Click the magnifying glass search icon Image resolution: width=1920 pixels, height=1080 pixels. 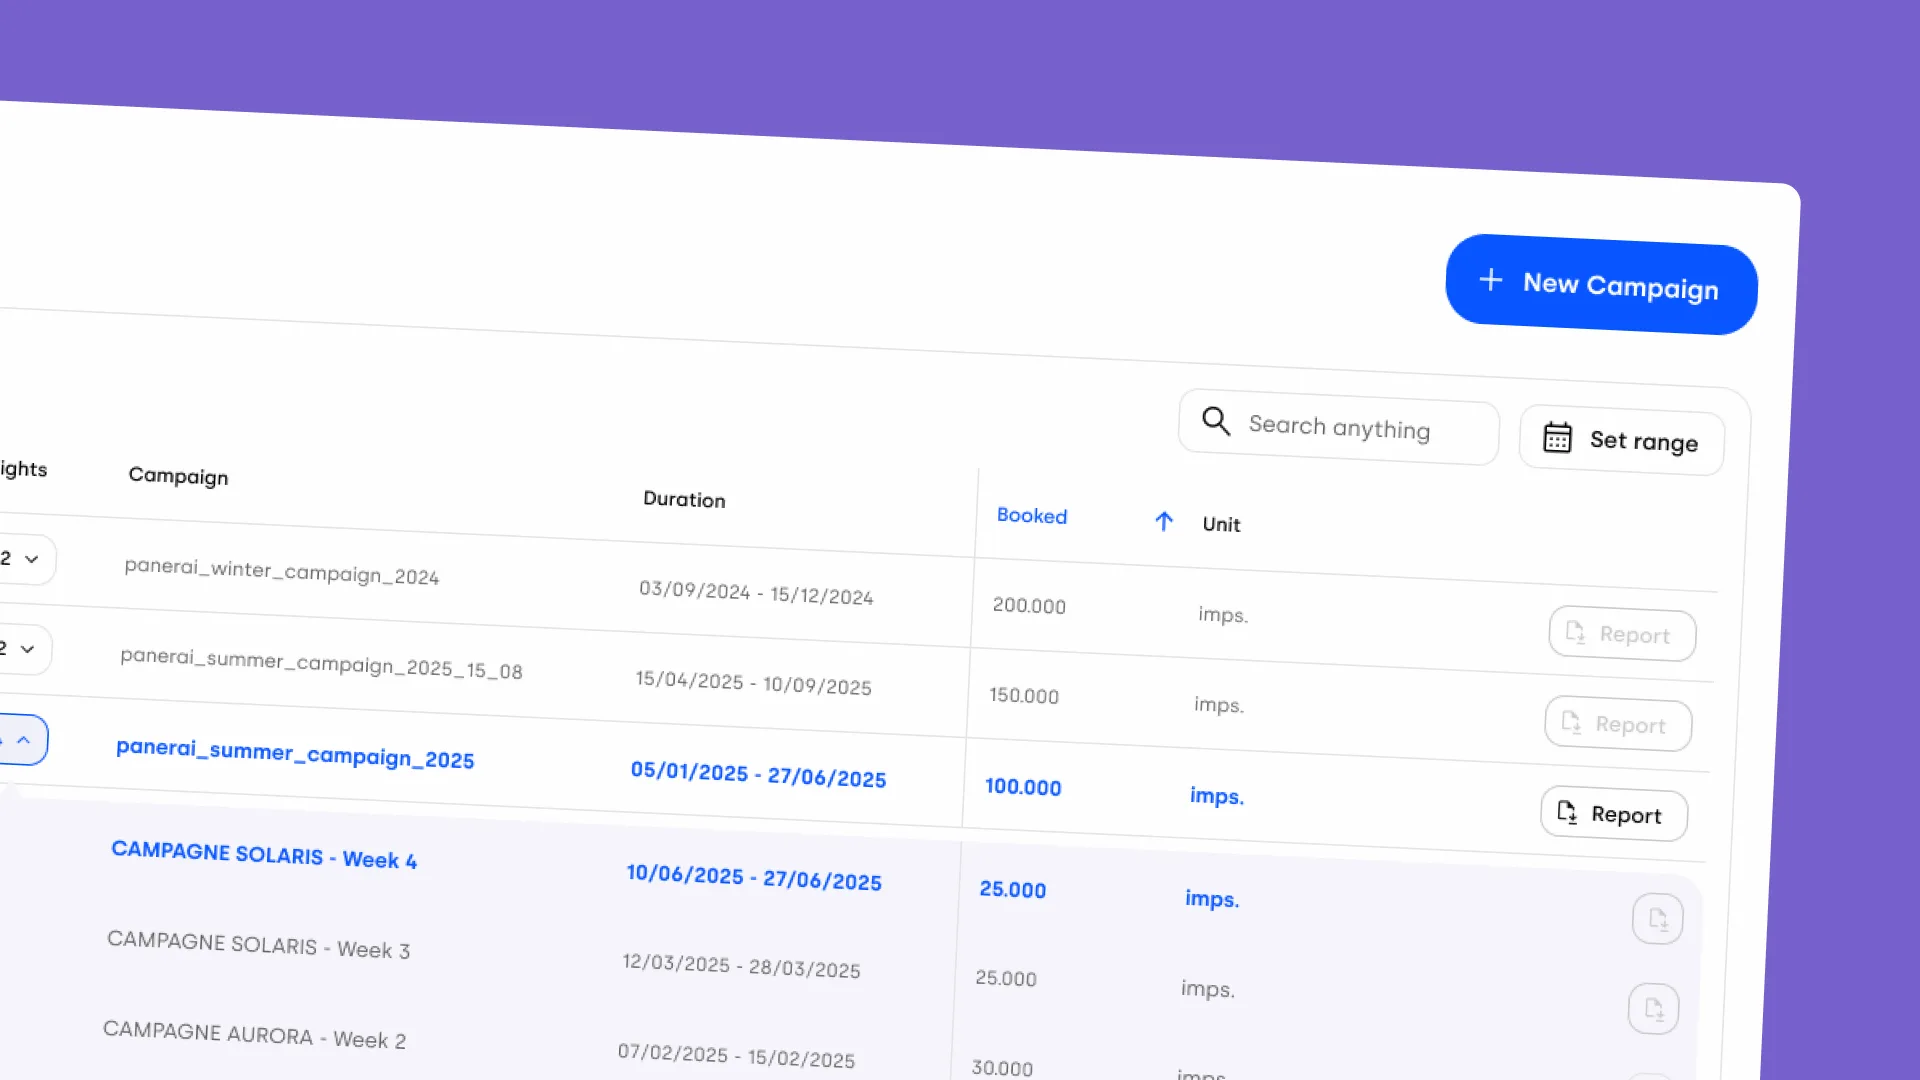pyautogui.click(x=1216, y=421)
